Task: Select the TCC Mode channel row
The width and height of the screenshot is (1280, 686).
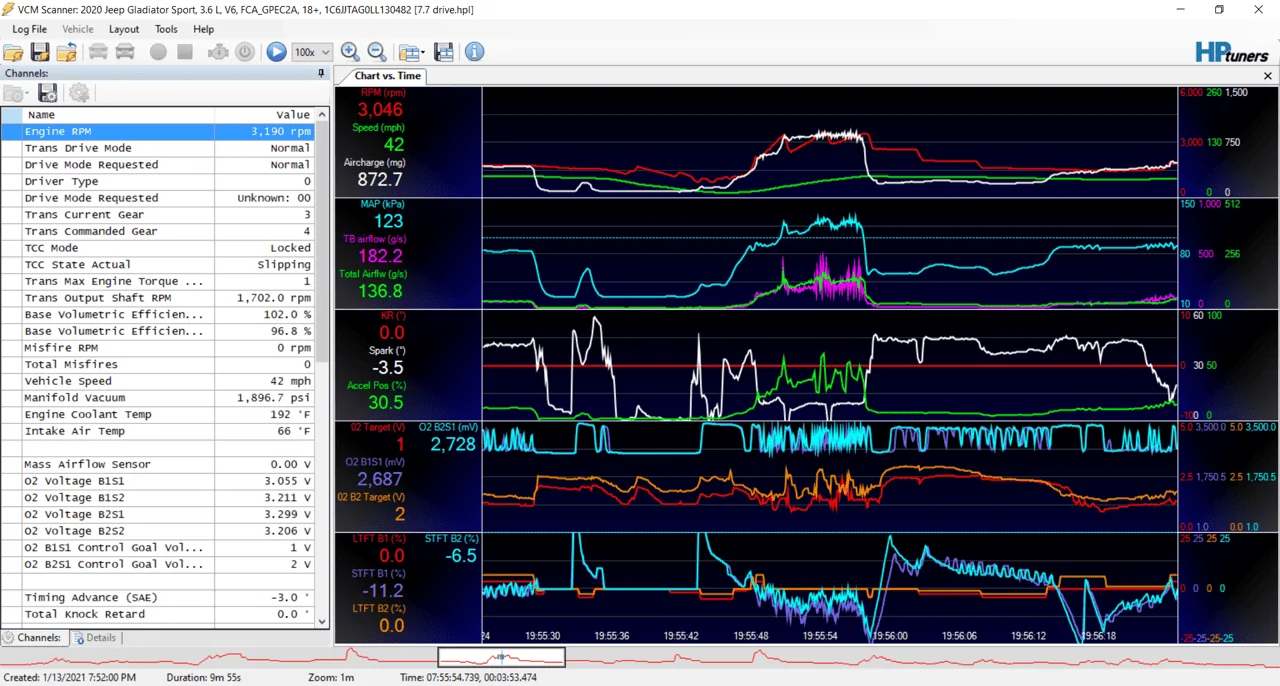Action: click(x=158, y=248)
